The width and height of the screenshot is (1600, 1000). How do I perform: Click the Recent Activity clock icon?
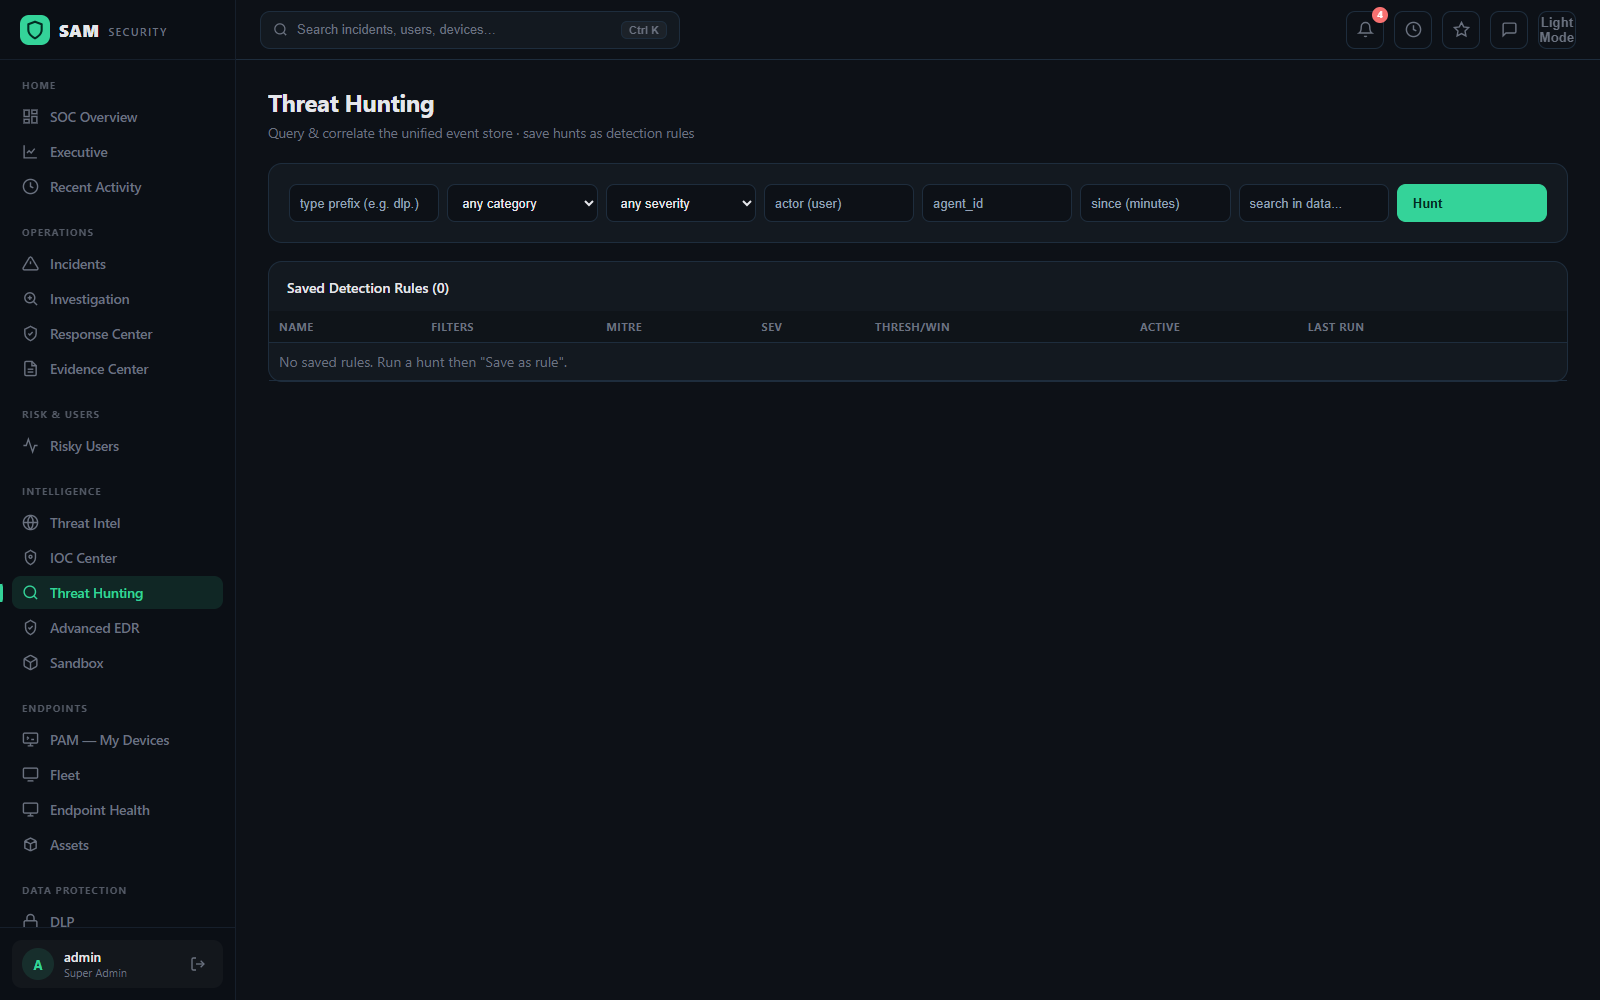pos(31,187)
